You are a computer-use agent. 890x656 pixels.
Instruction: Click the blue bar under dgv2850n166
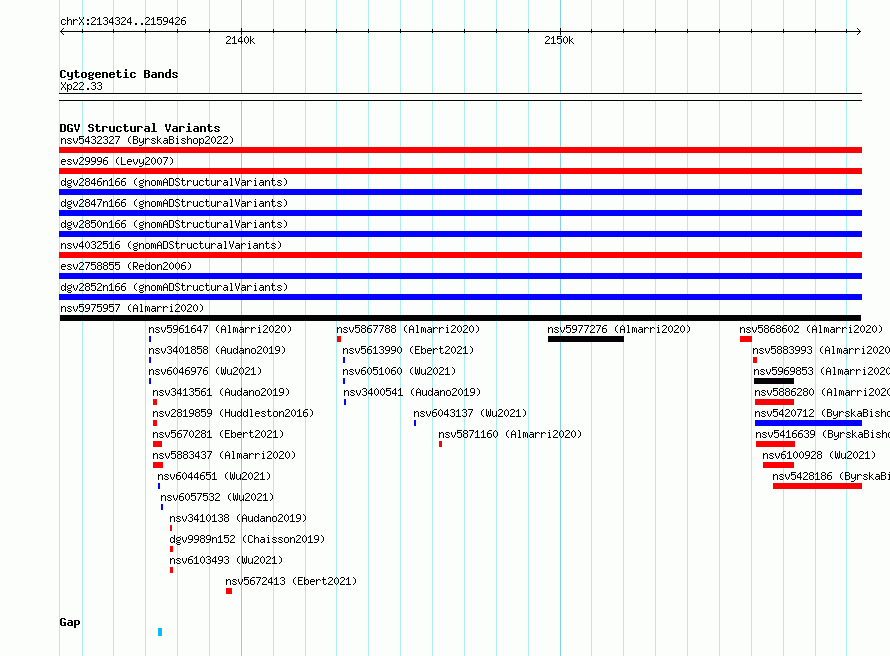click(460, 234)
